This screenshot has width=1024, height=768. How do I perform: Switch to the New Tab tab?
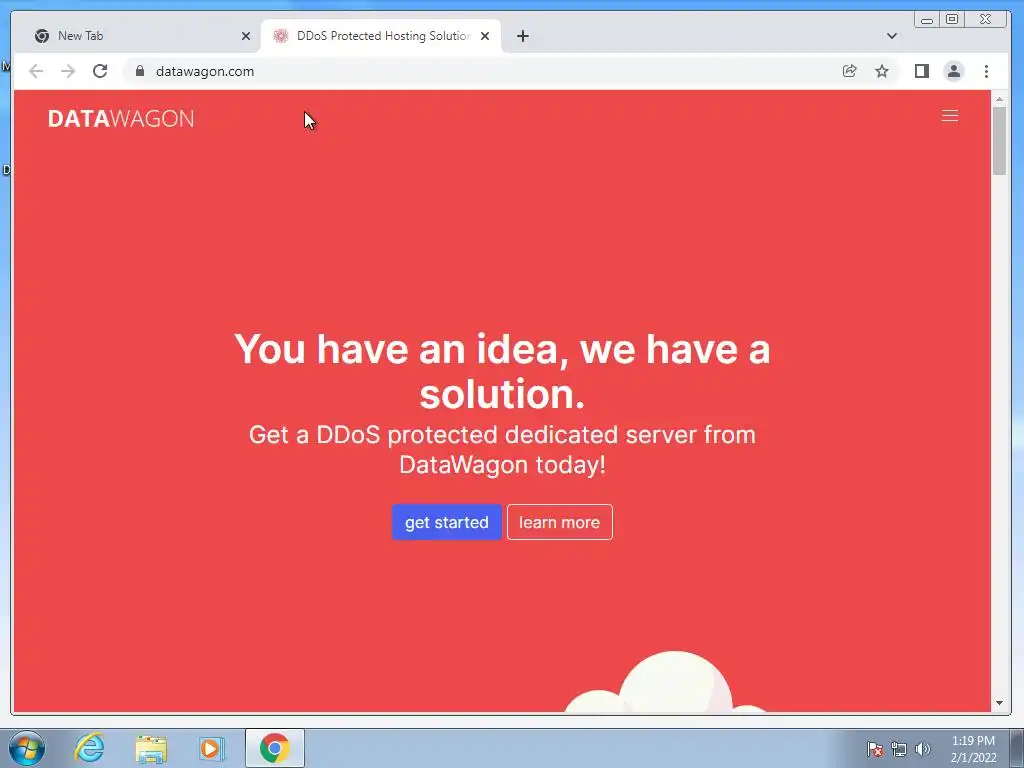point(141,36)
